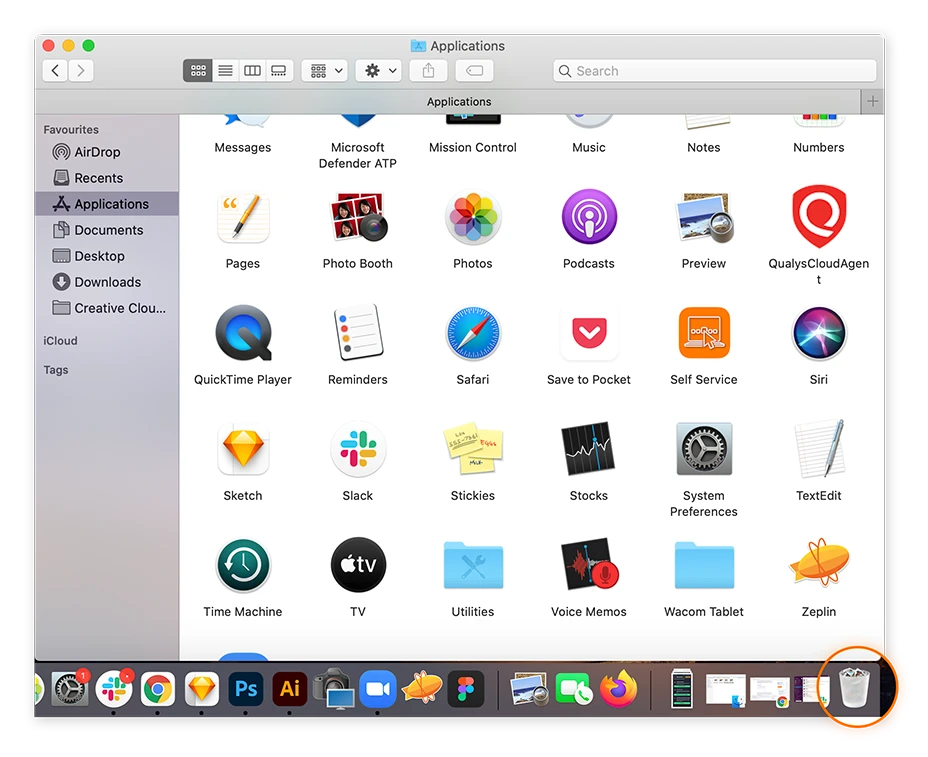Launch Firefox from the Dock
Screen dimensions: 928x757
[618, 688]
